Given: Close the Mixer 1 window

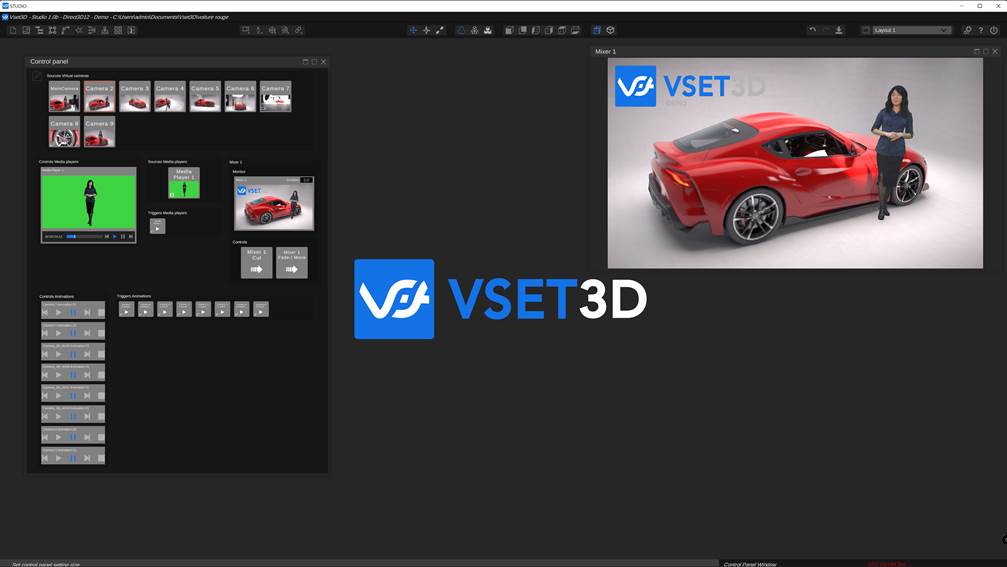Looking at the screenshot, I should pyautogui.click(x=995, y=51).
